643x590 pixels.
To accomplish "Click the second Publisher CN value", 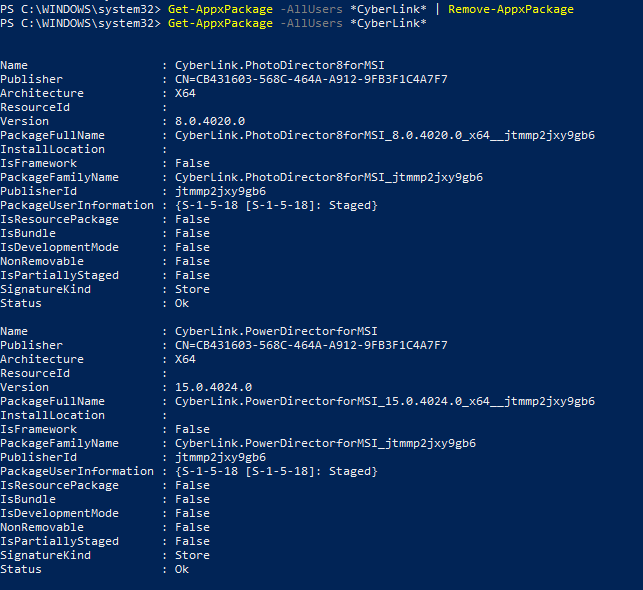I will coord(311,345).
